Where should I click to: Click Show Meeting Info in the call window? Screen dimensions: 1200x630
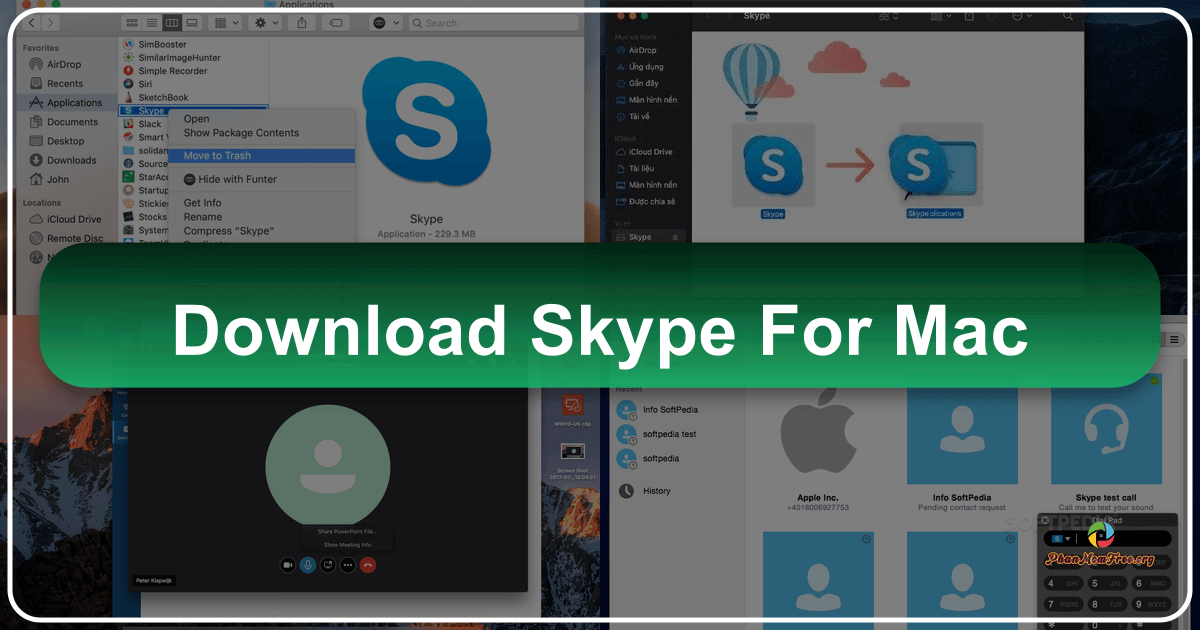(x=346, y=545)
